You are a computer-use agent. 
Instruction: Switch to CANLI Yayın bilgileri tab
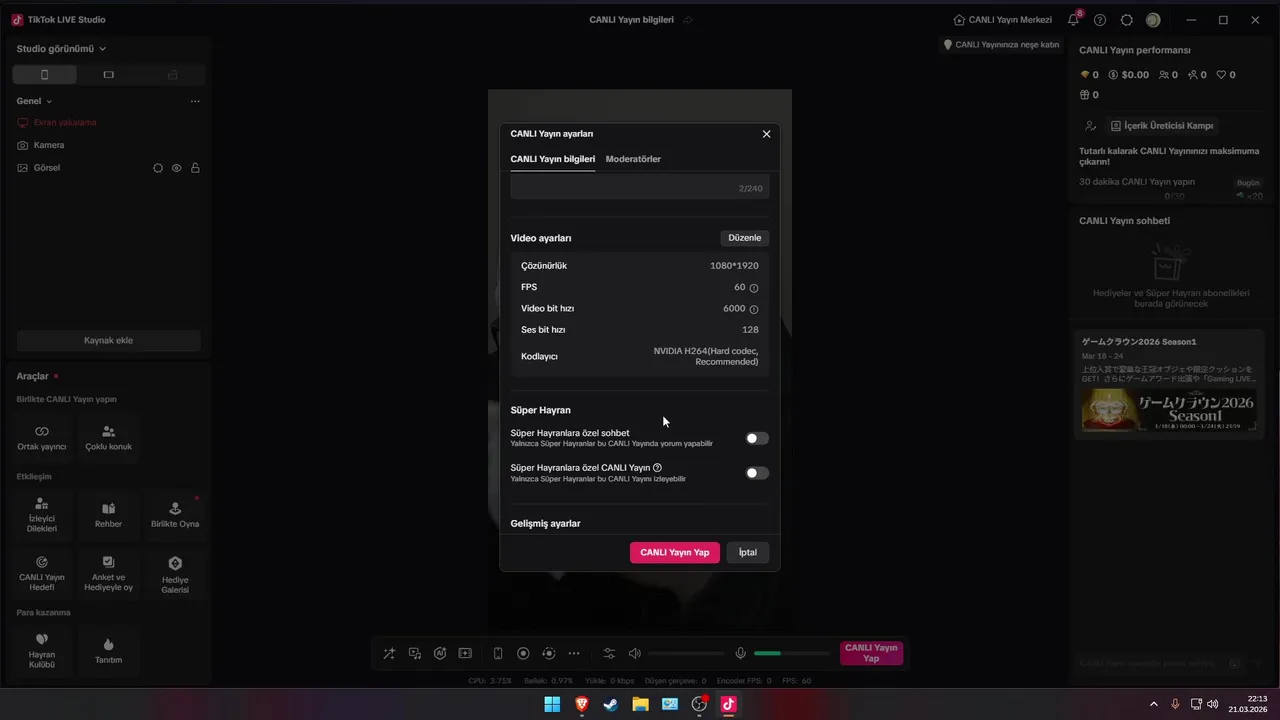pyautogui.click(x=553, y=159)
